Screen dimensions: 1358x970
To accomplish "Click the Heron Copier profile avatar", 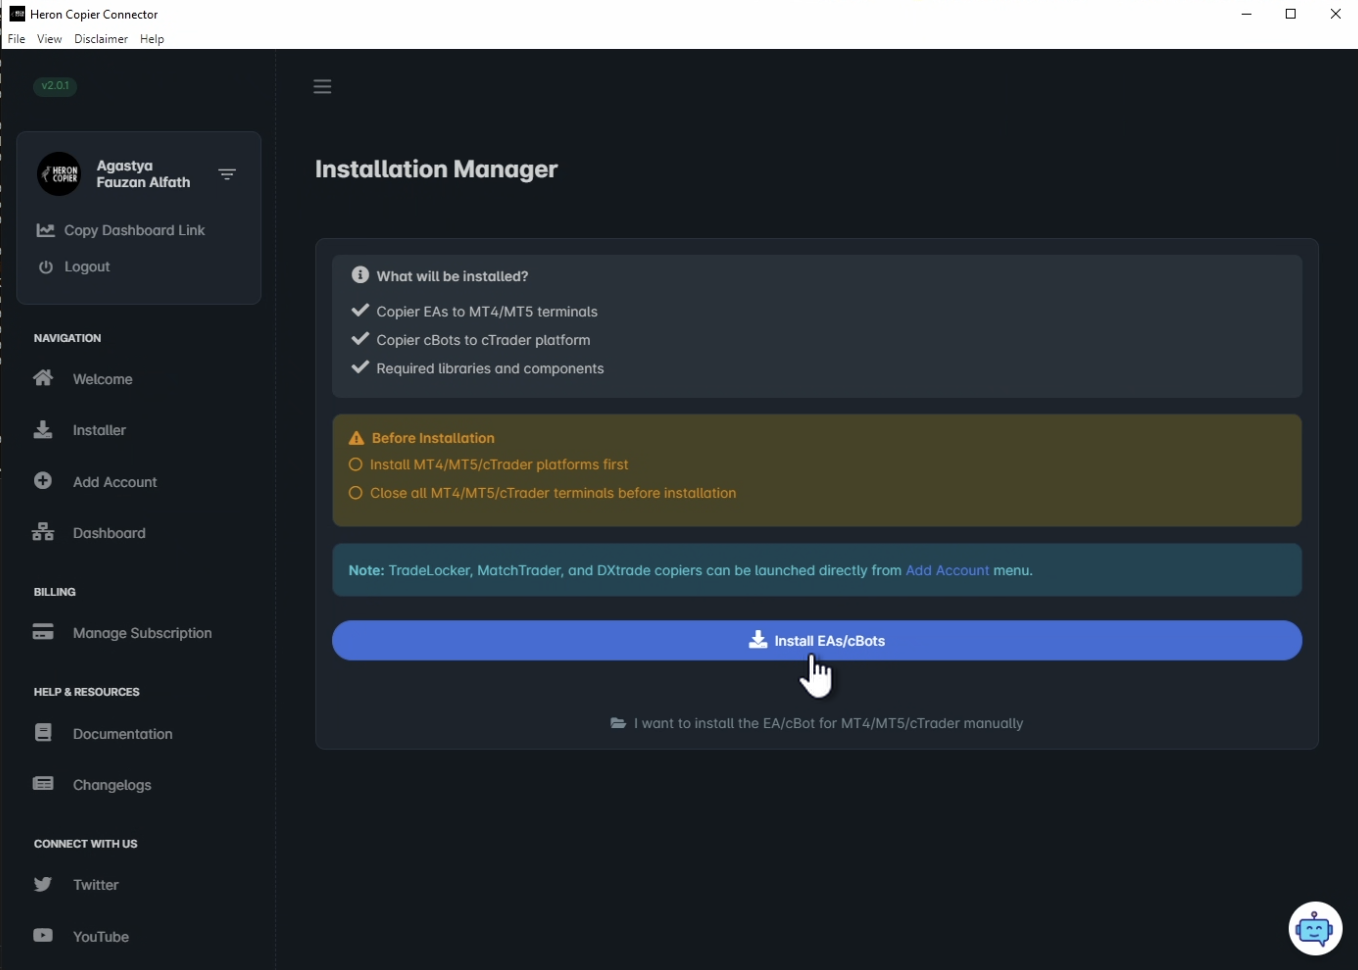I will (x=59, y=173).
